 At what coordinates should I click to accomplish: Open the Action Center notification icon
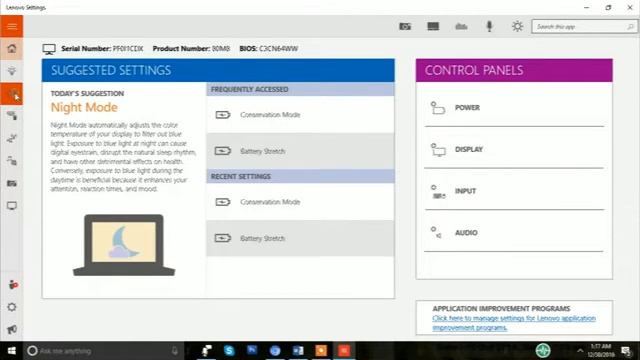626,351
